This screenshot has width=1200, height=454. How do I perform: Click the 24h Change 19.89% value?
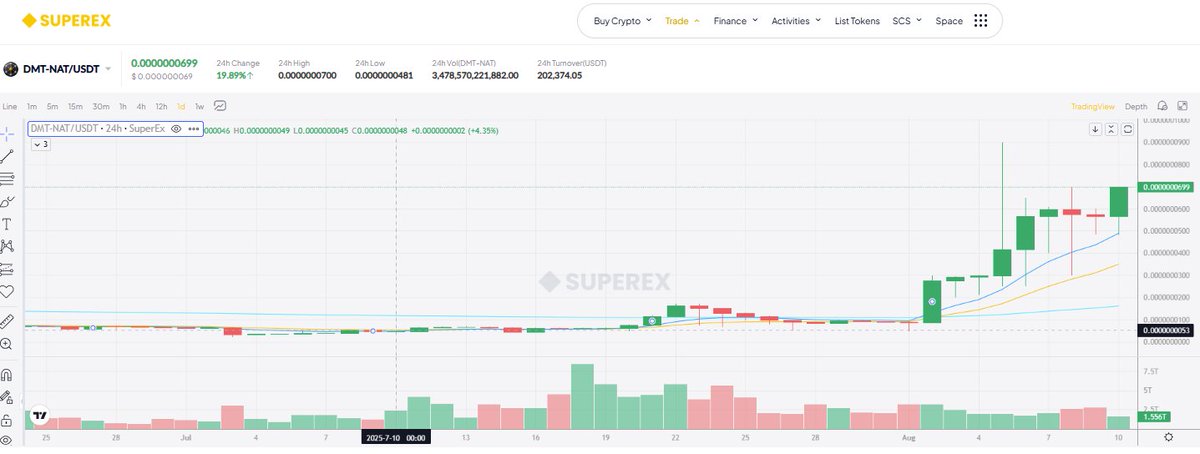pyautogui.click(x=236, y=75)
